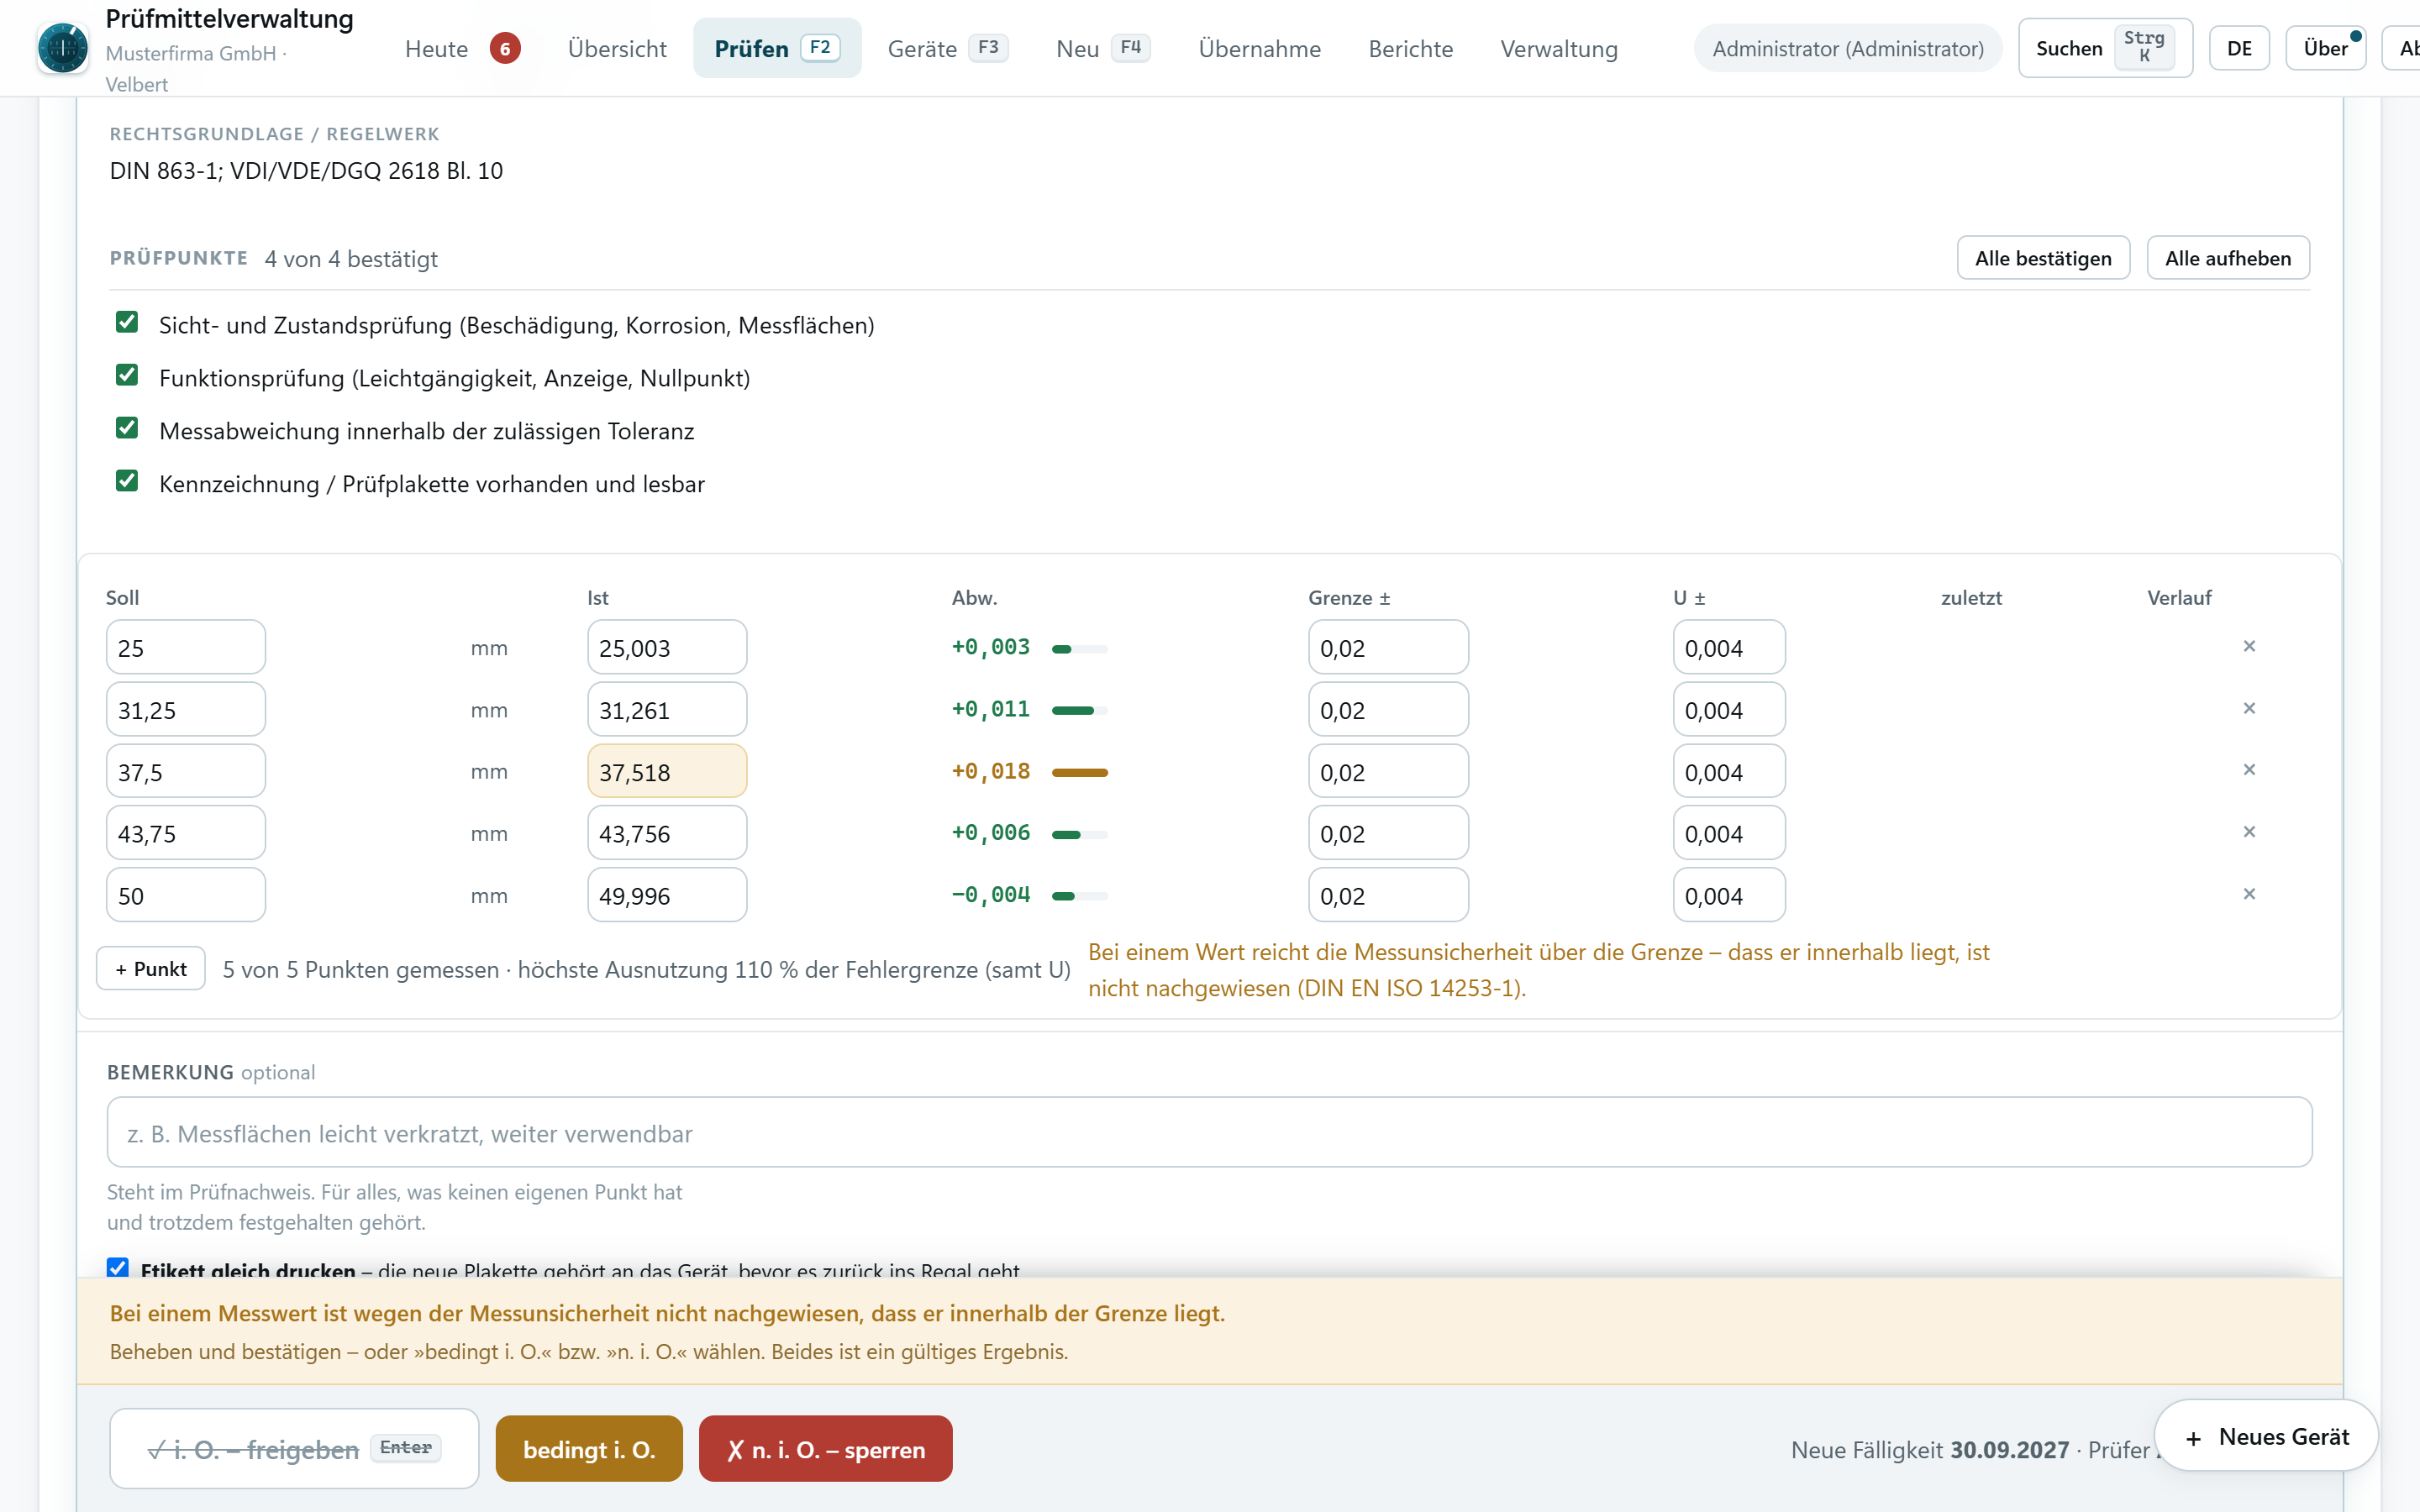Click the Ist field 43,756
Image resolution: width=2420 pixels, height=1512 pixels.
point(667,833)
